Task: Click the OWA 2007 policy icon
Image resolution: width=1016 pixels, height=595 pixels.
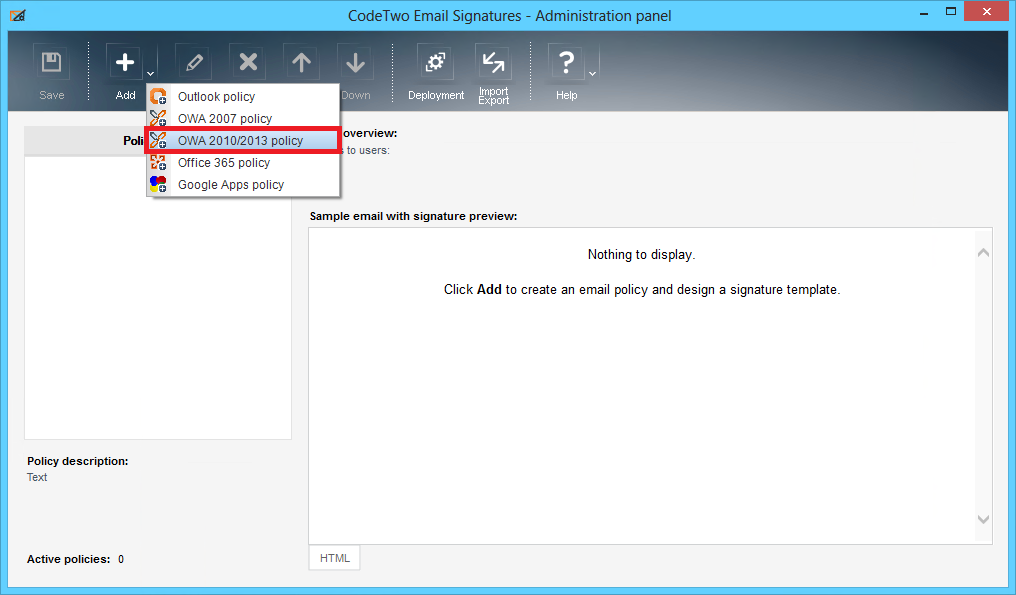Action: 158,119
